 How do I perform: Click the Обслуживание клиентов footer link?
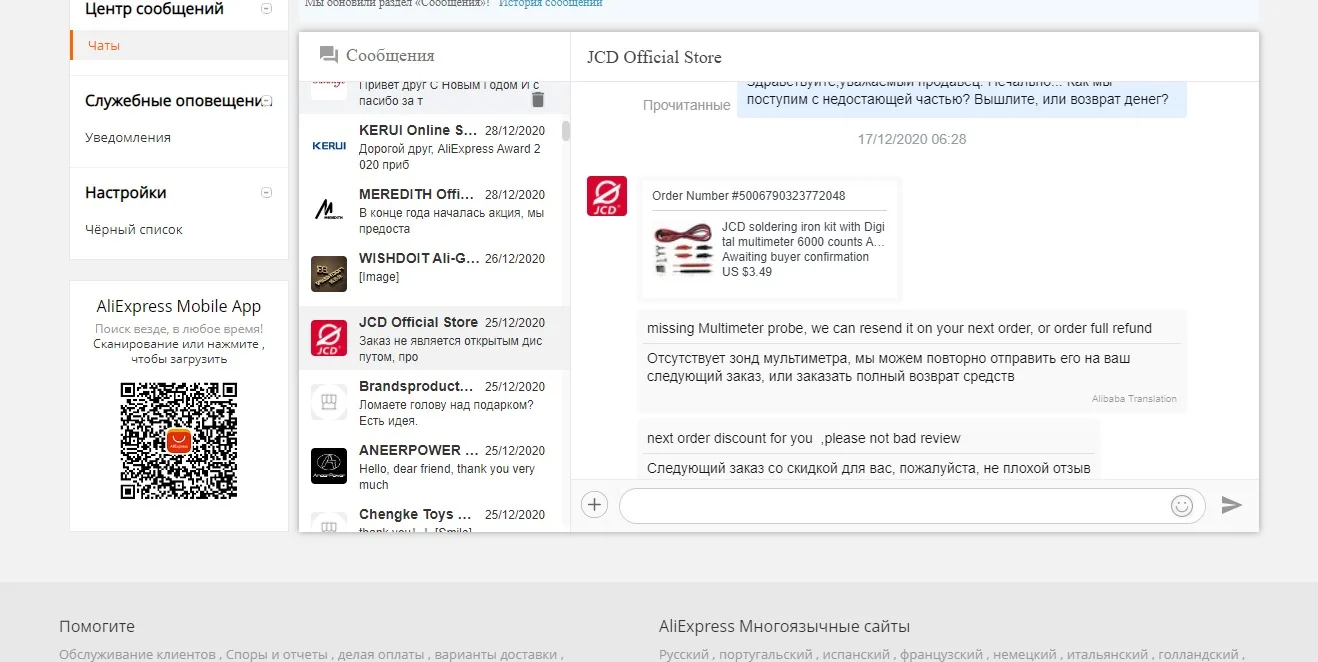[137, 654]
